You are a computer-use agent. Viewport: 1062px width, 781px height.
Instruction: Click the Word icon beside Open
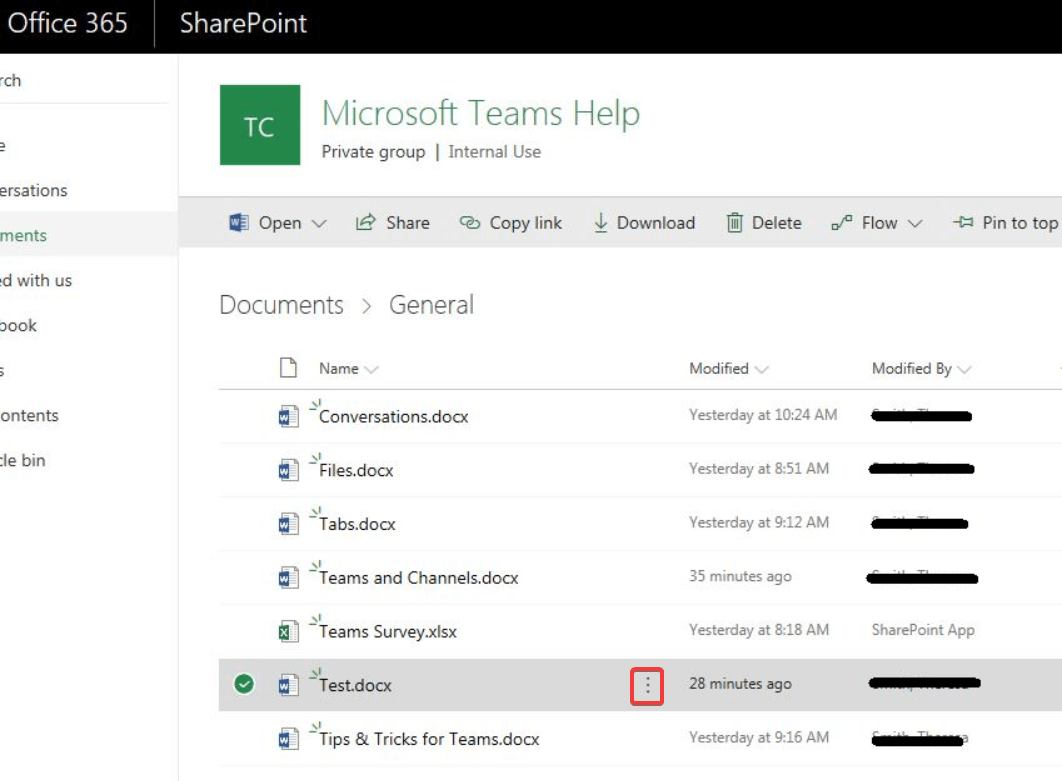(238, 222)
